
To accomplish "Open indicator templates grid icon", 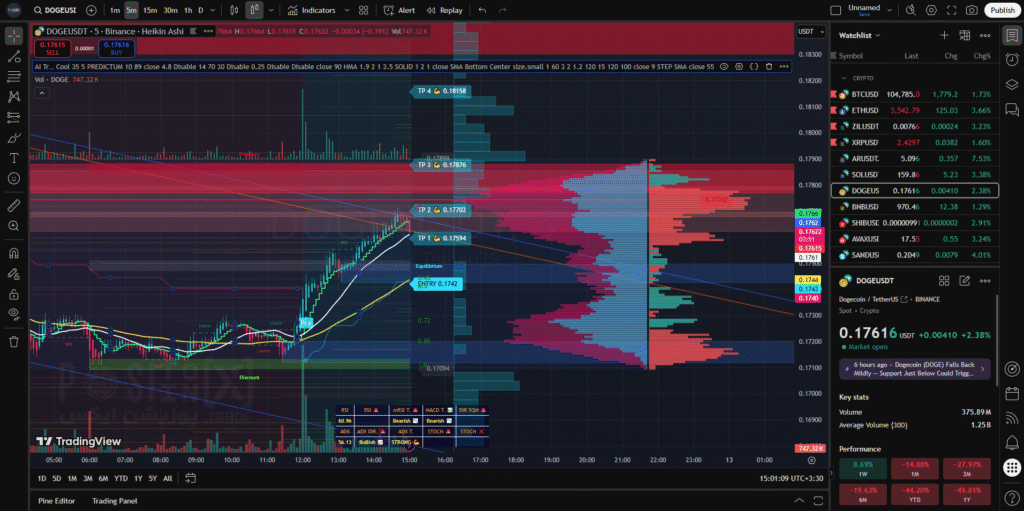I will coord(364,10).
